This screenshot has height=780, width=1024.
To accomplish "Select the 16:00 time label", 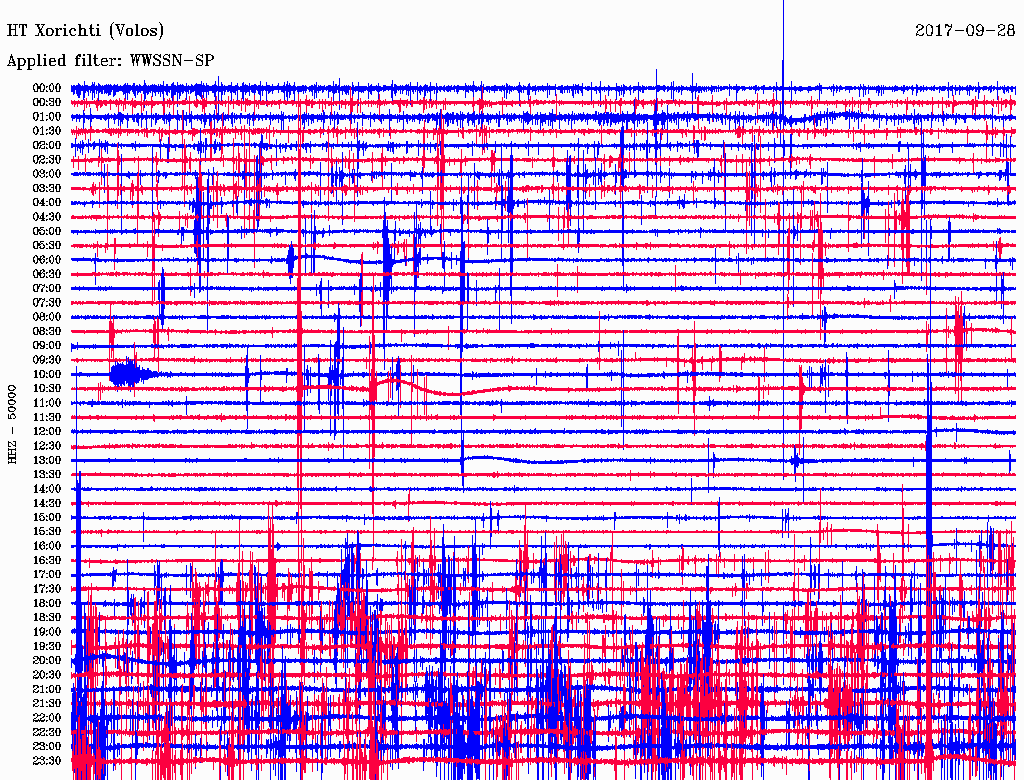I will [x=47, y=546].
